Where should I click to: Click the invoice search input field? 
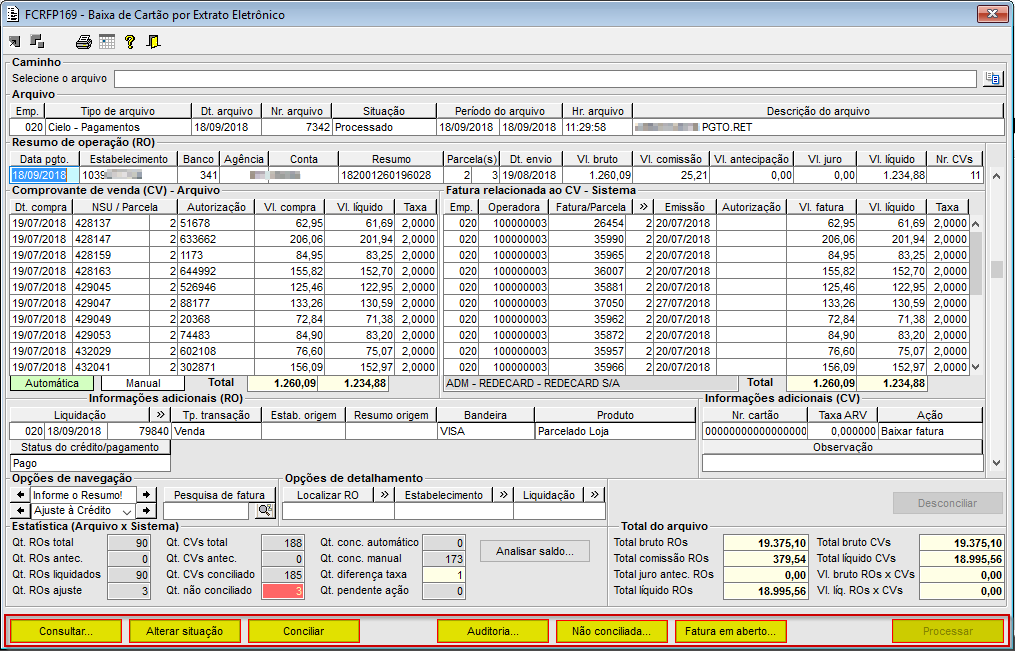coord(206,511)
